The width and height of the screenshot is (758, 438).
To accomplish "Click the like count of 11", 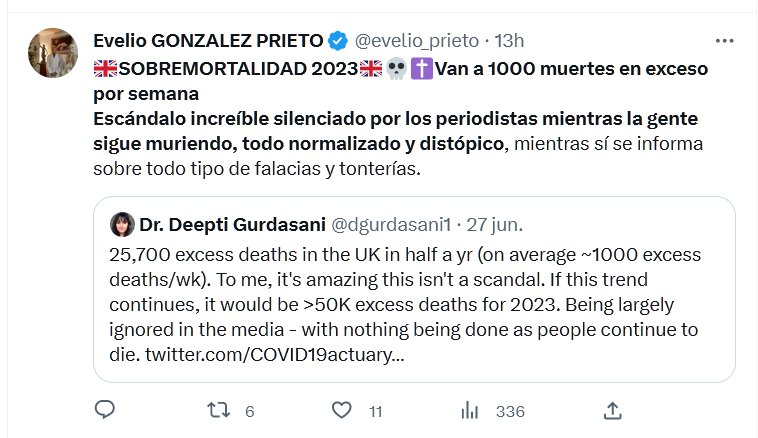I will 375,411.
